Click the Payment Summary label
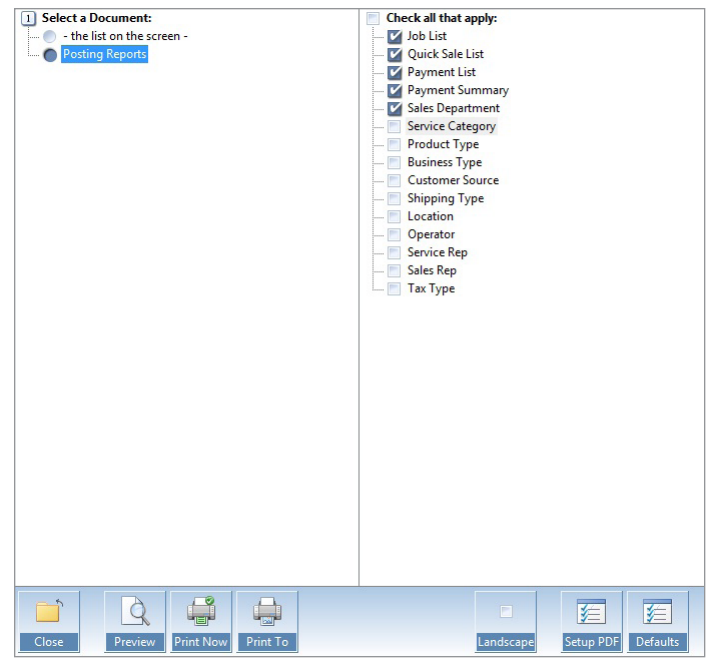 tap(458, 90)
